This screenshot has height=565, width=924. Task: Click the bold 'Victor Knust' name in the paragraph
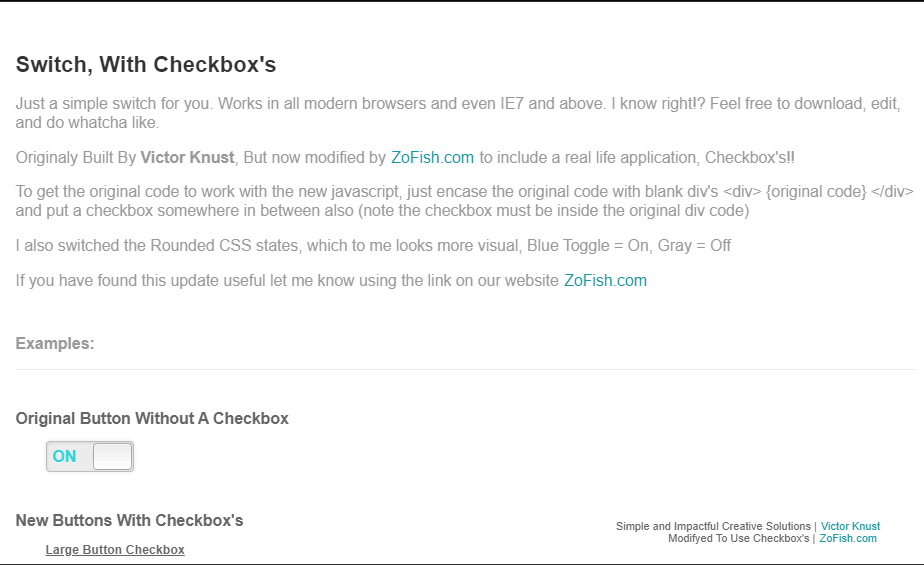point(187,158)
